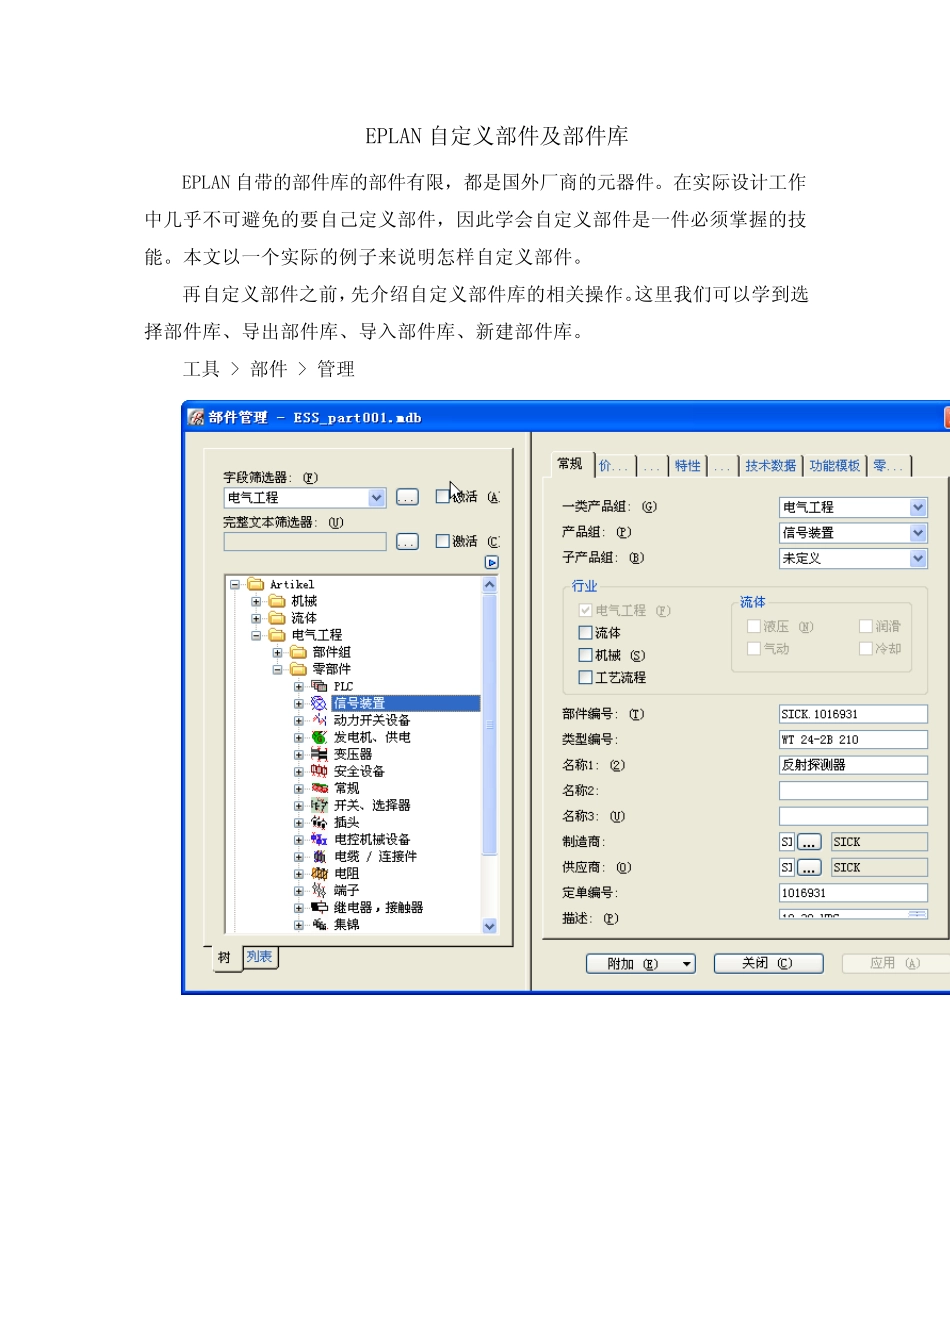Toggle the 气动 checkbox
Screen dimensions: 950x1344
(x=754, y=648)
